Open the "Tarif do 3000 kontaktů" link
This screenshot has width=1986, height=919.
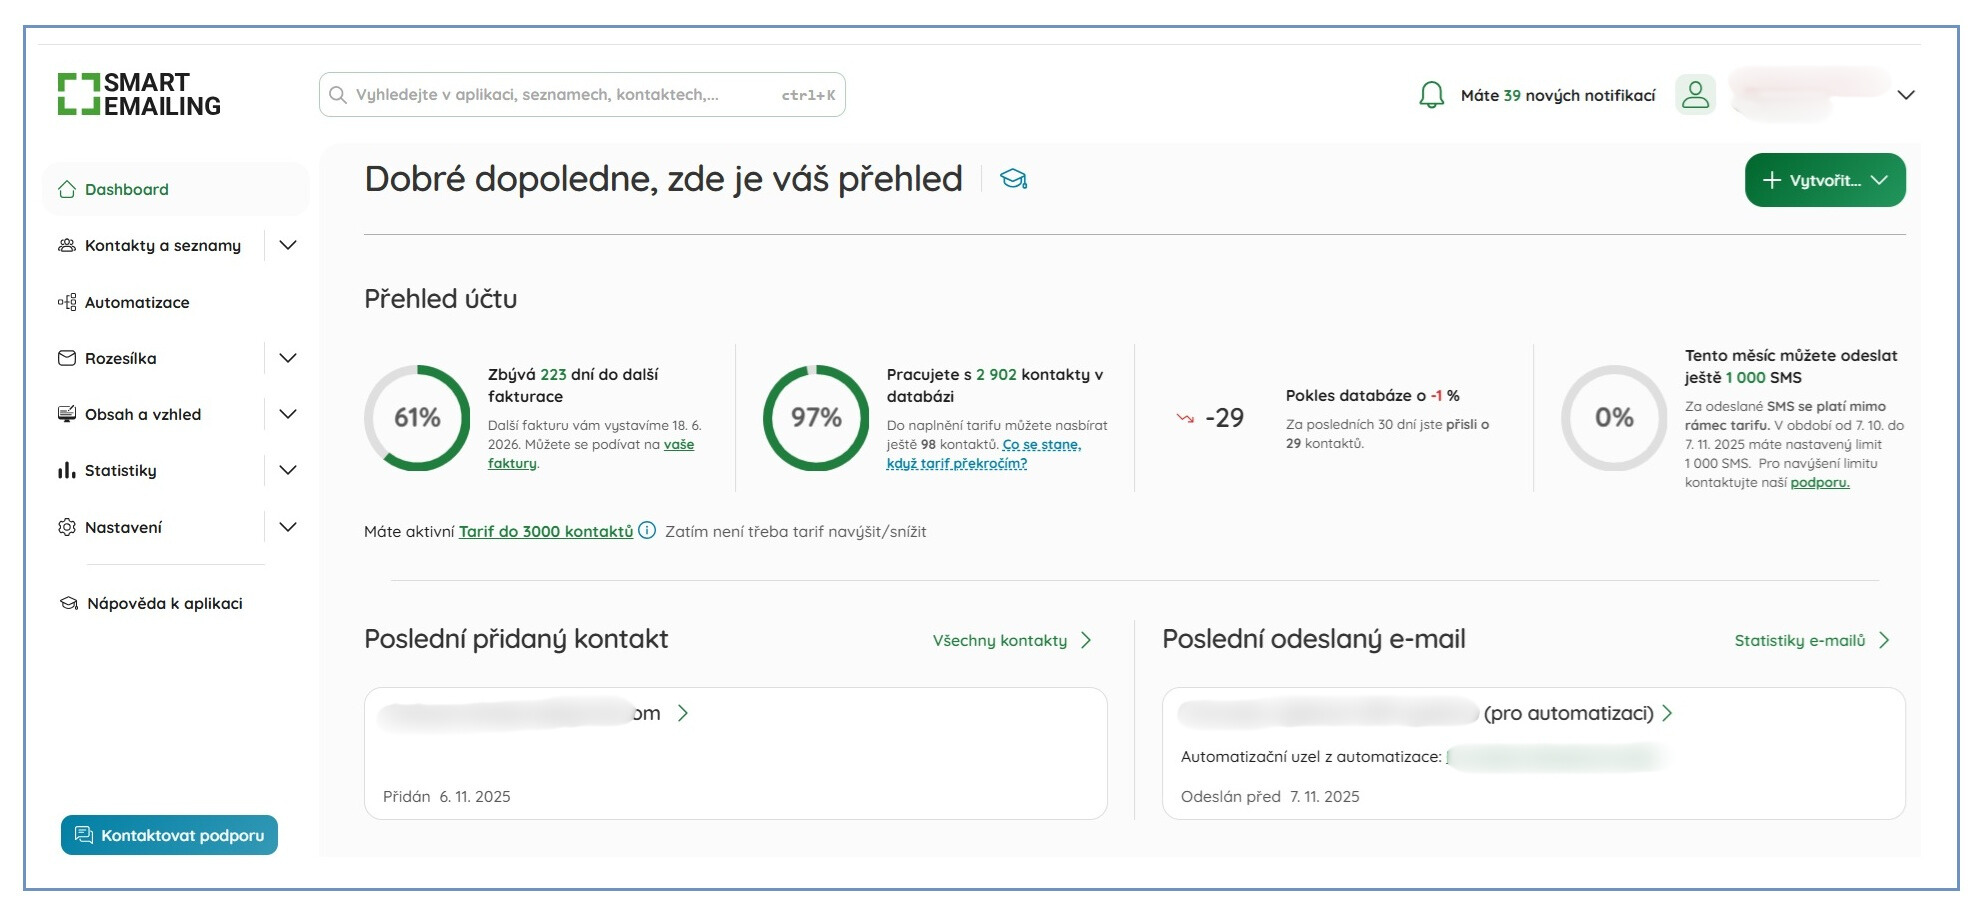pos(545,531)
